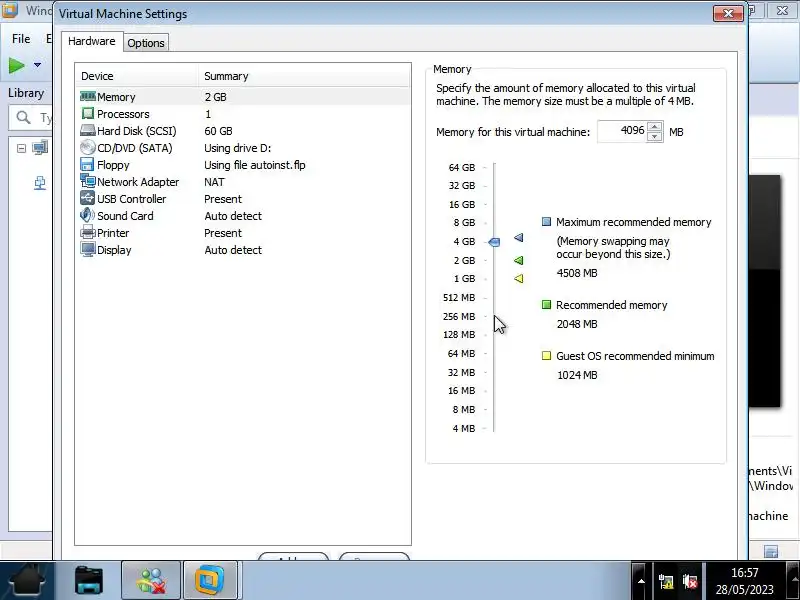Image resolution: width=800 pixels, height=600 pixels.
Task: Select the Sound Card speaker icon
Action: tap(87, 215)
